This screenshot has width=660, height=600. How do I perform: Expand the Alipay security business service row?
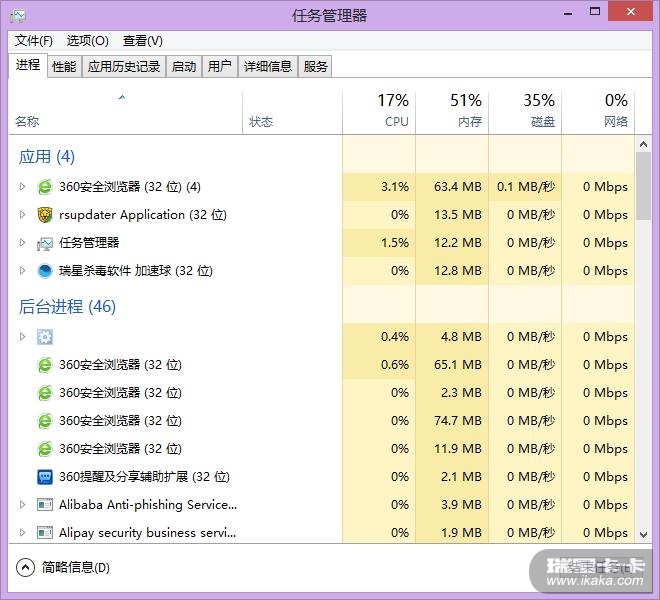tap(22, 533)
